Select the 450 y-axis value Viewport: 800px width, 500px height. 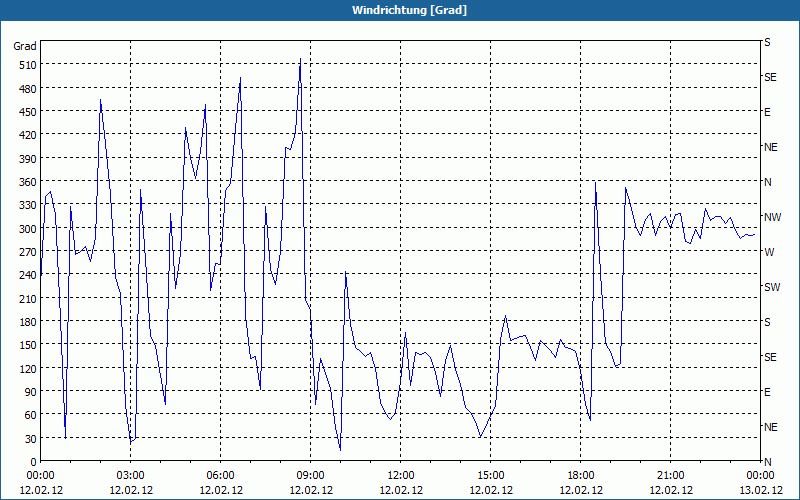click(x=28, y=112)
